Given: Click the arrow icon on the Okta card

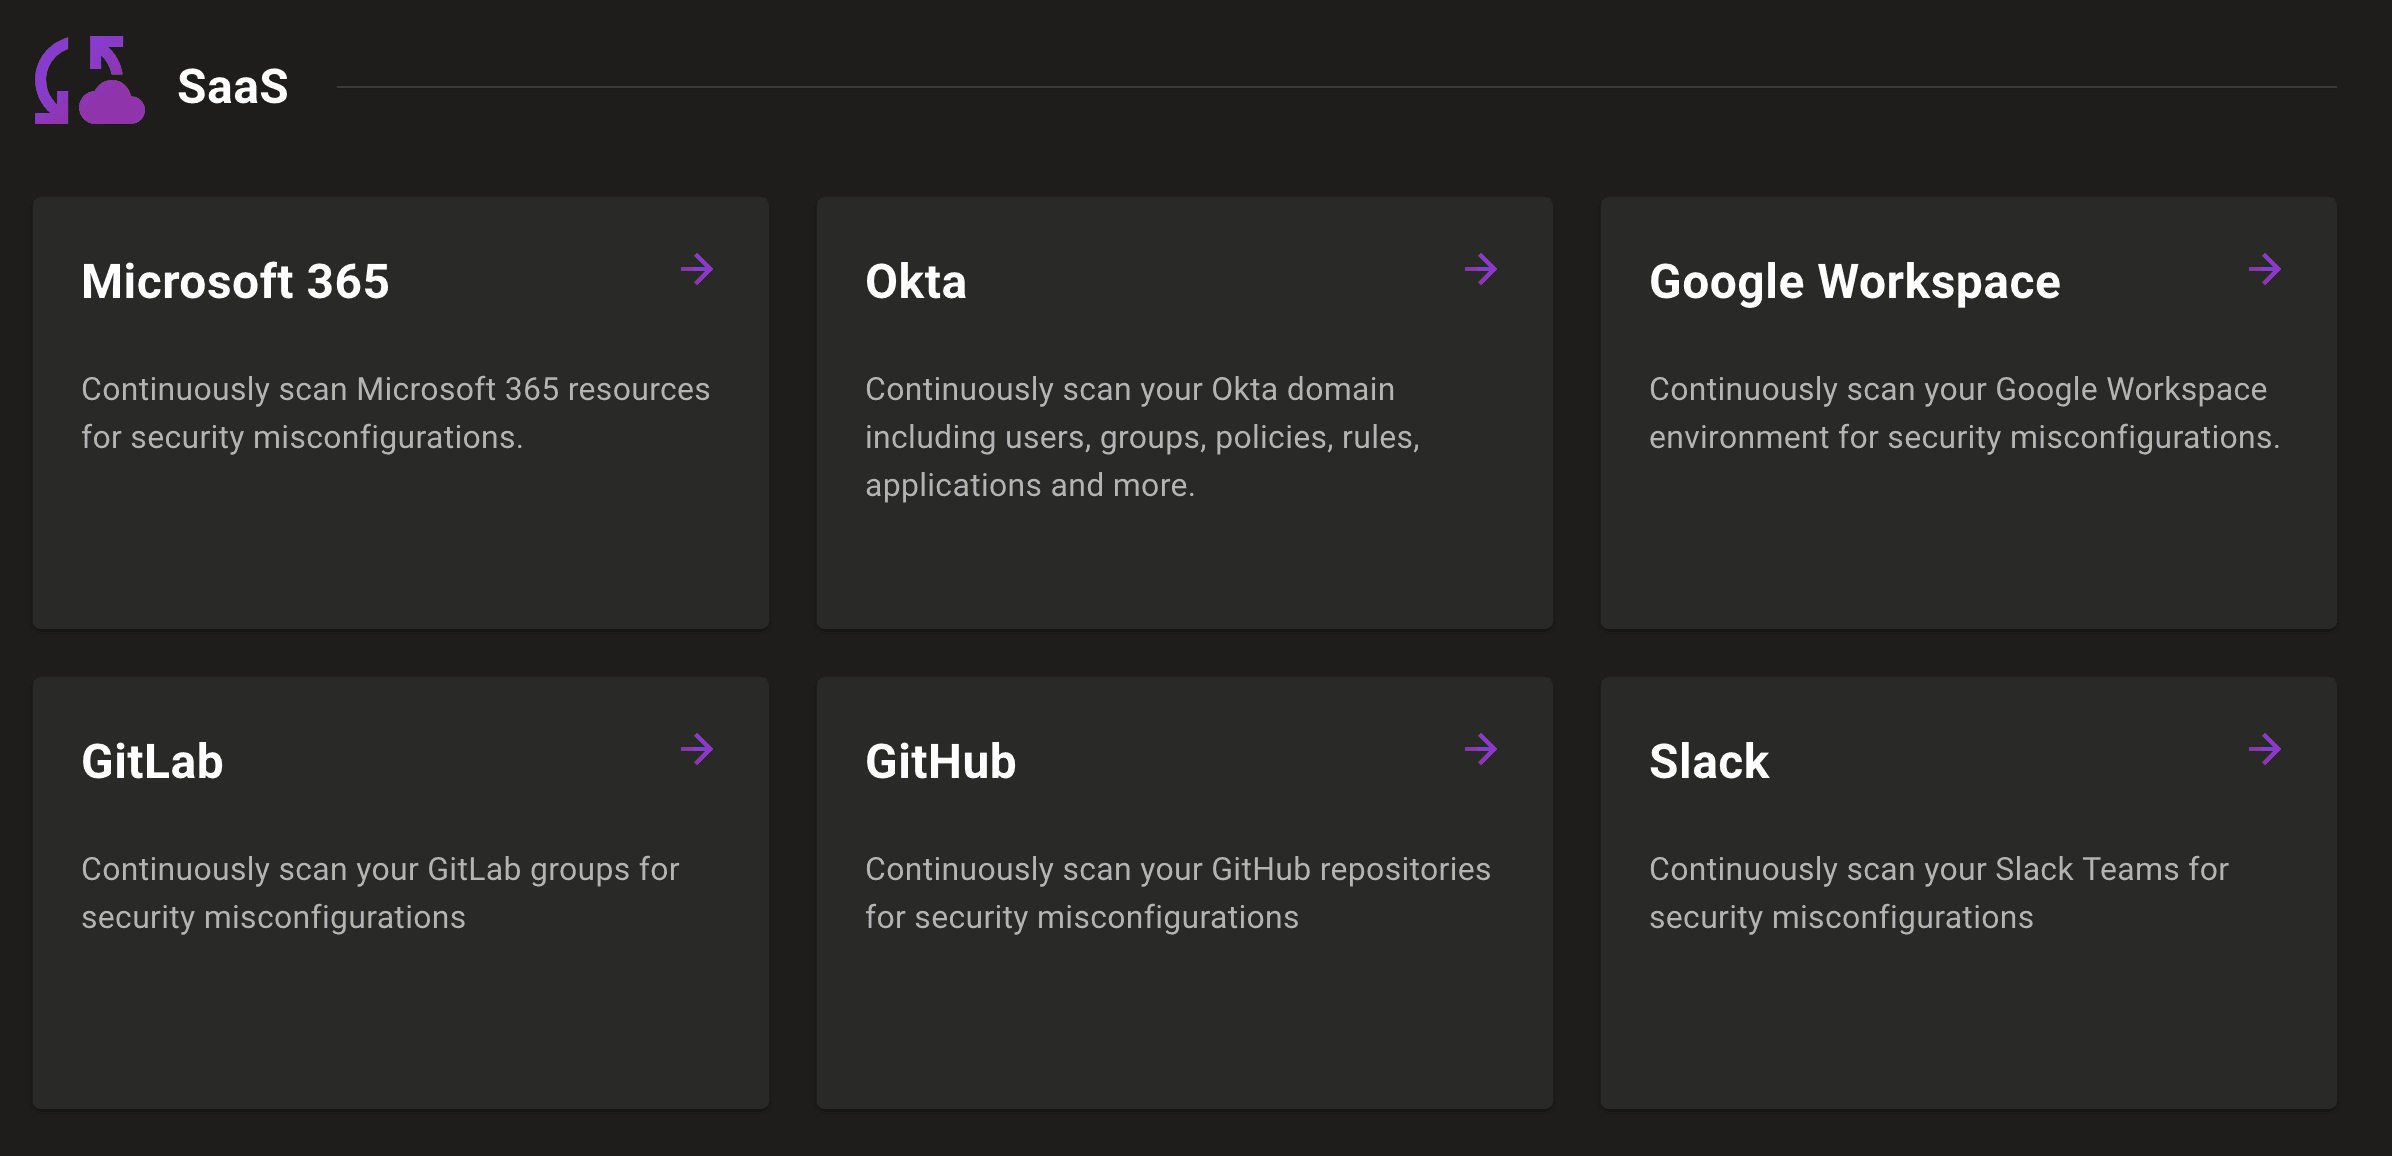Looking at the screenshot, I should click(x=1483, y=269).
